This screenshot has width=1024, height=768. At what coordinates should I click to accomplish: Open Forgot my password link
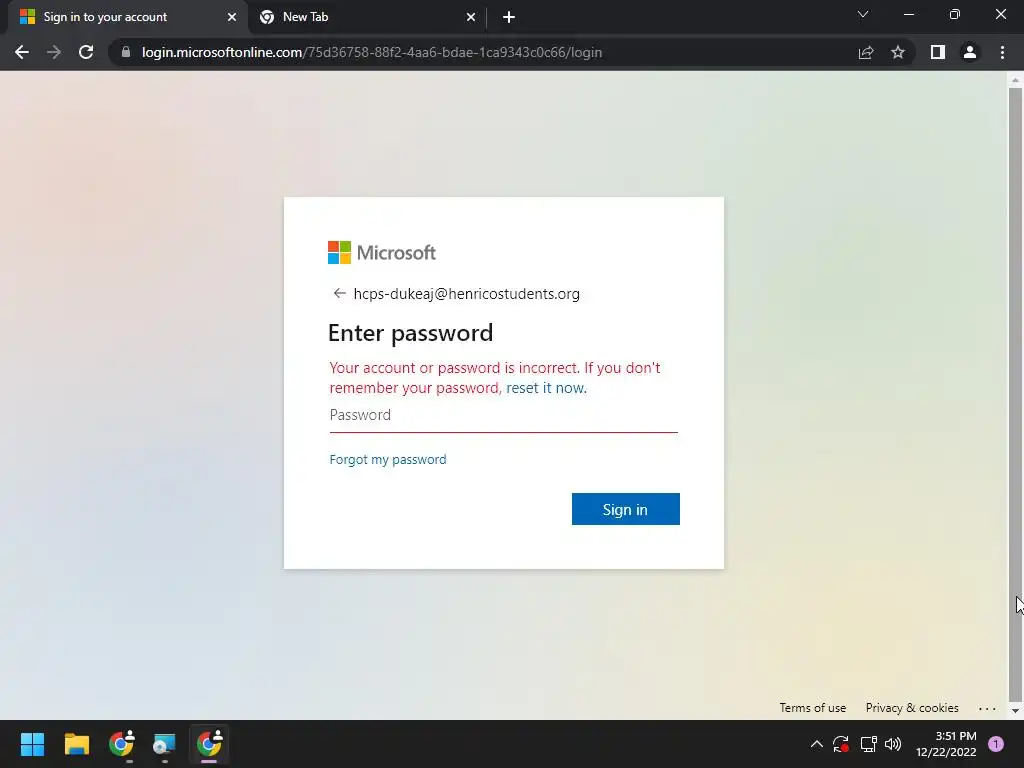[388, 460]
